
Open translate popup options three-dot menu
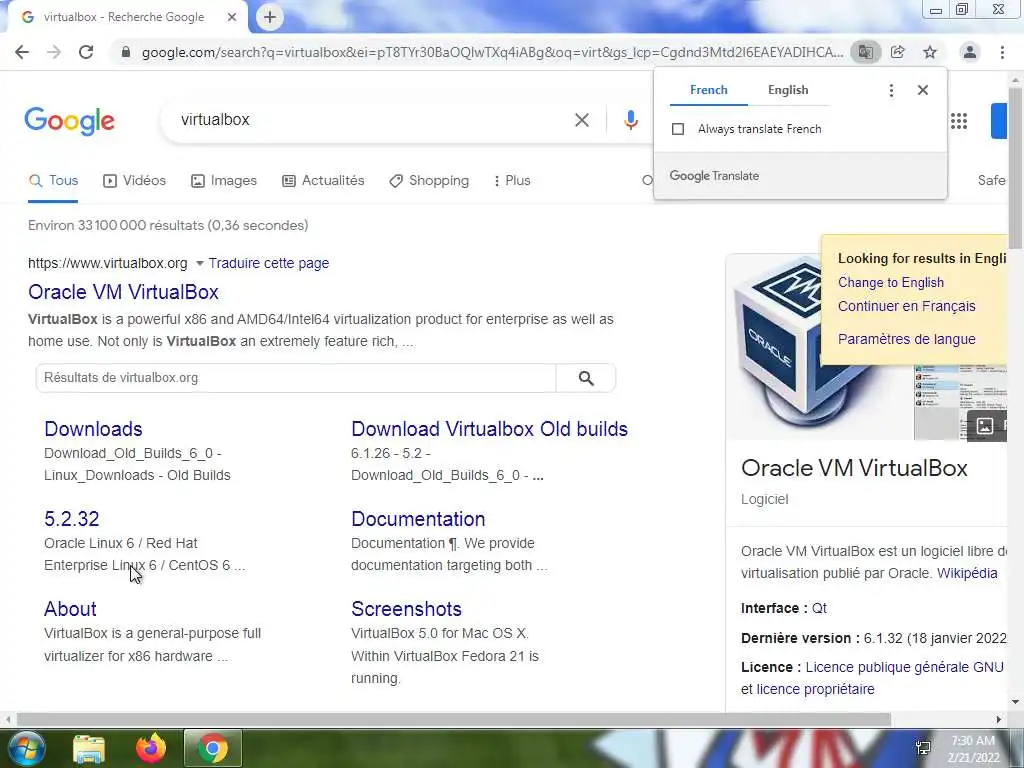[x=891, y=90]
